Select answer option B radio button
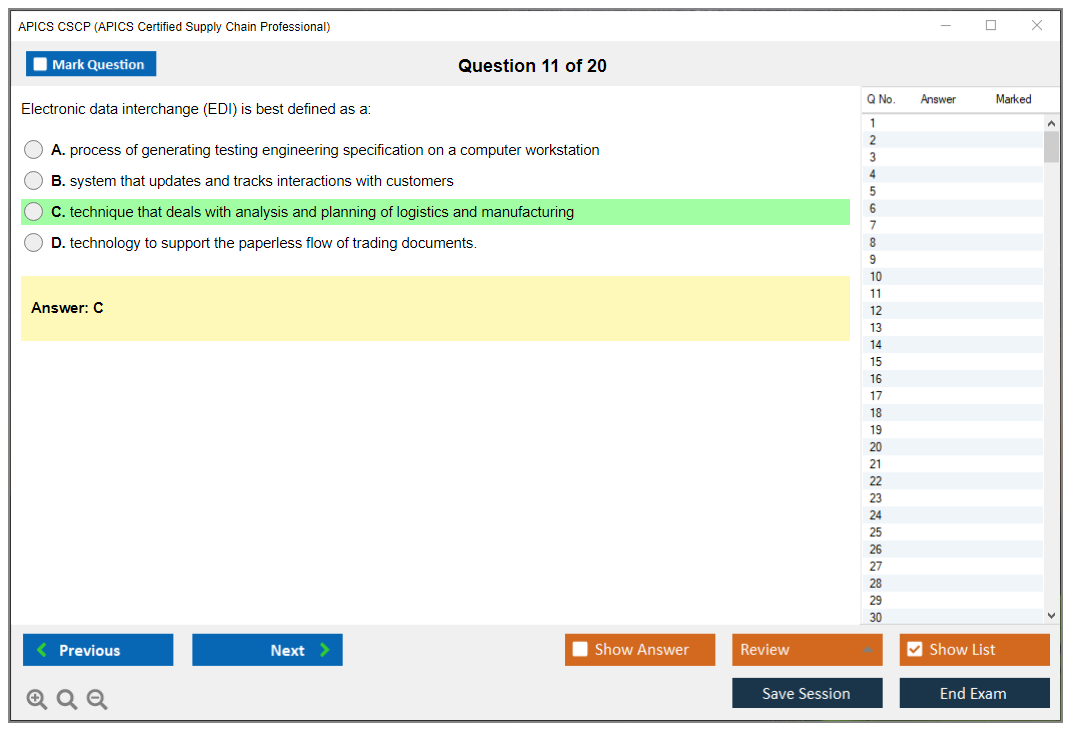This screenshot has height=735, width=1075. [34, 181]
